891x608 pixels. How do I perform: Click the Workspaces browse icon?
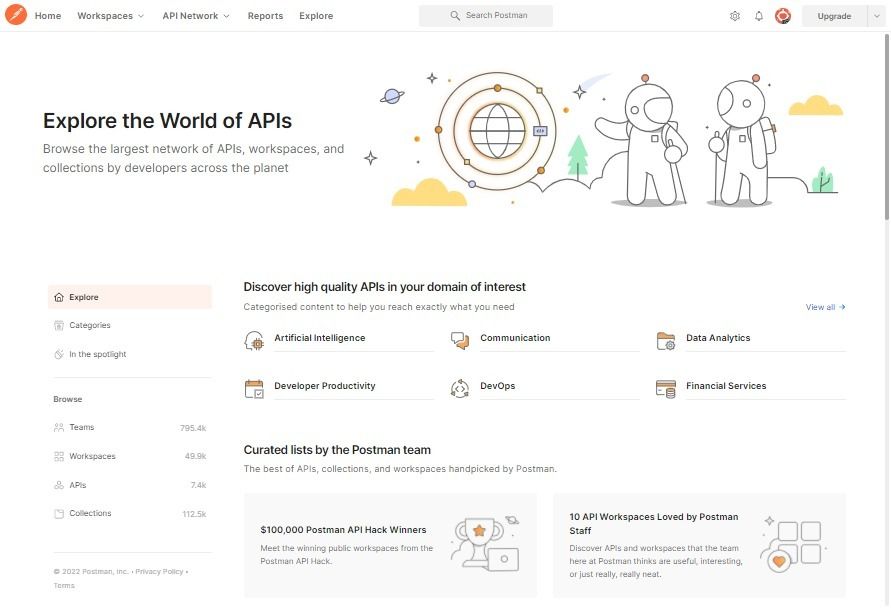(59, 456)
